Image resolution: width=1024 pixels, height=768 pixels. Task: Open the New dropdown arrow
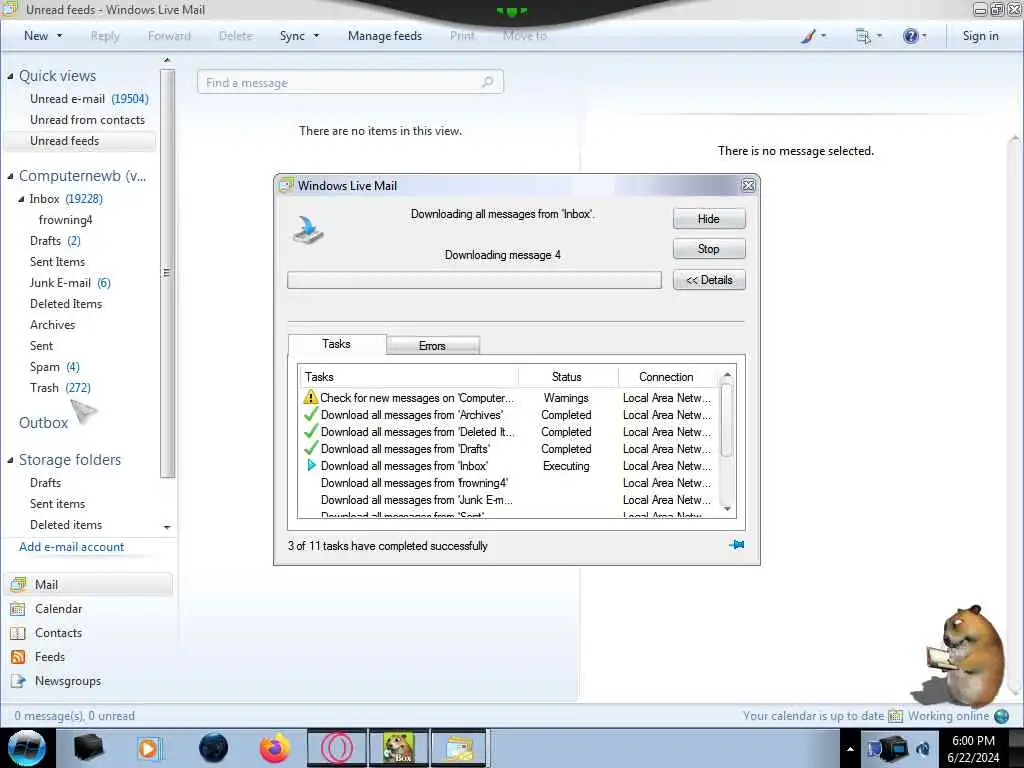tap(59, 36)
